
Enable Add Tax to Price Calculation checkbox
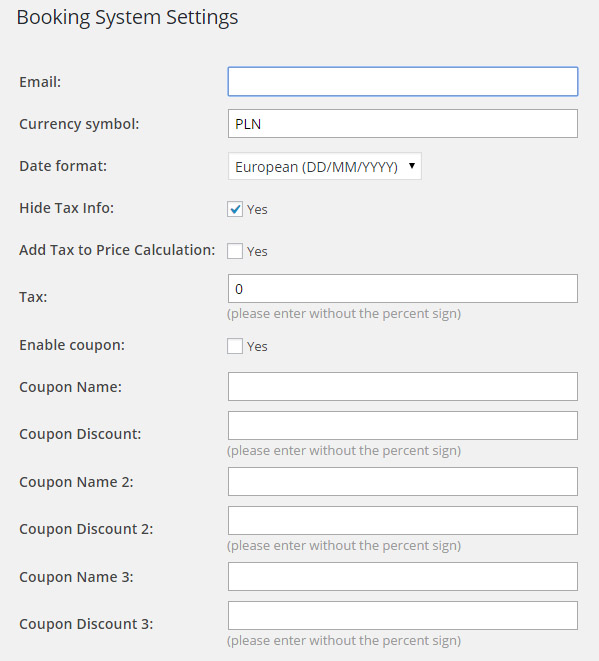(235, 251)
